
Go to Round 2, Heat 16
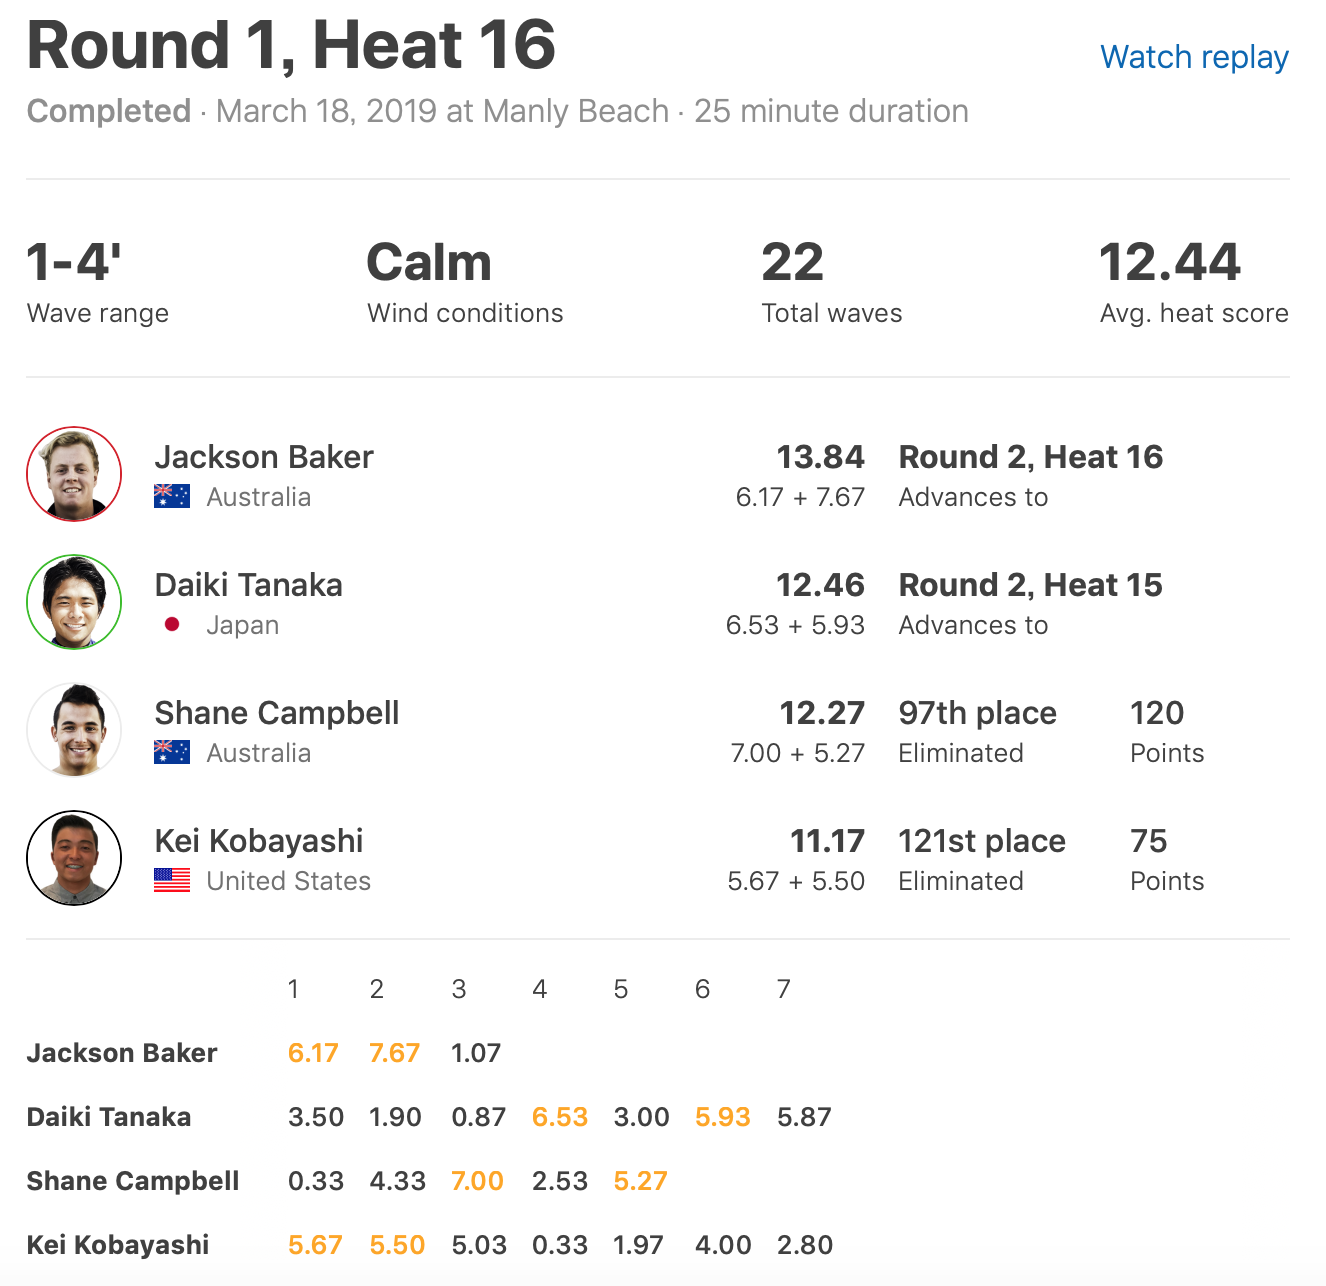pos(1031,457)
